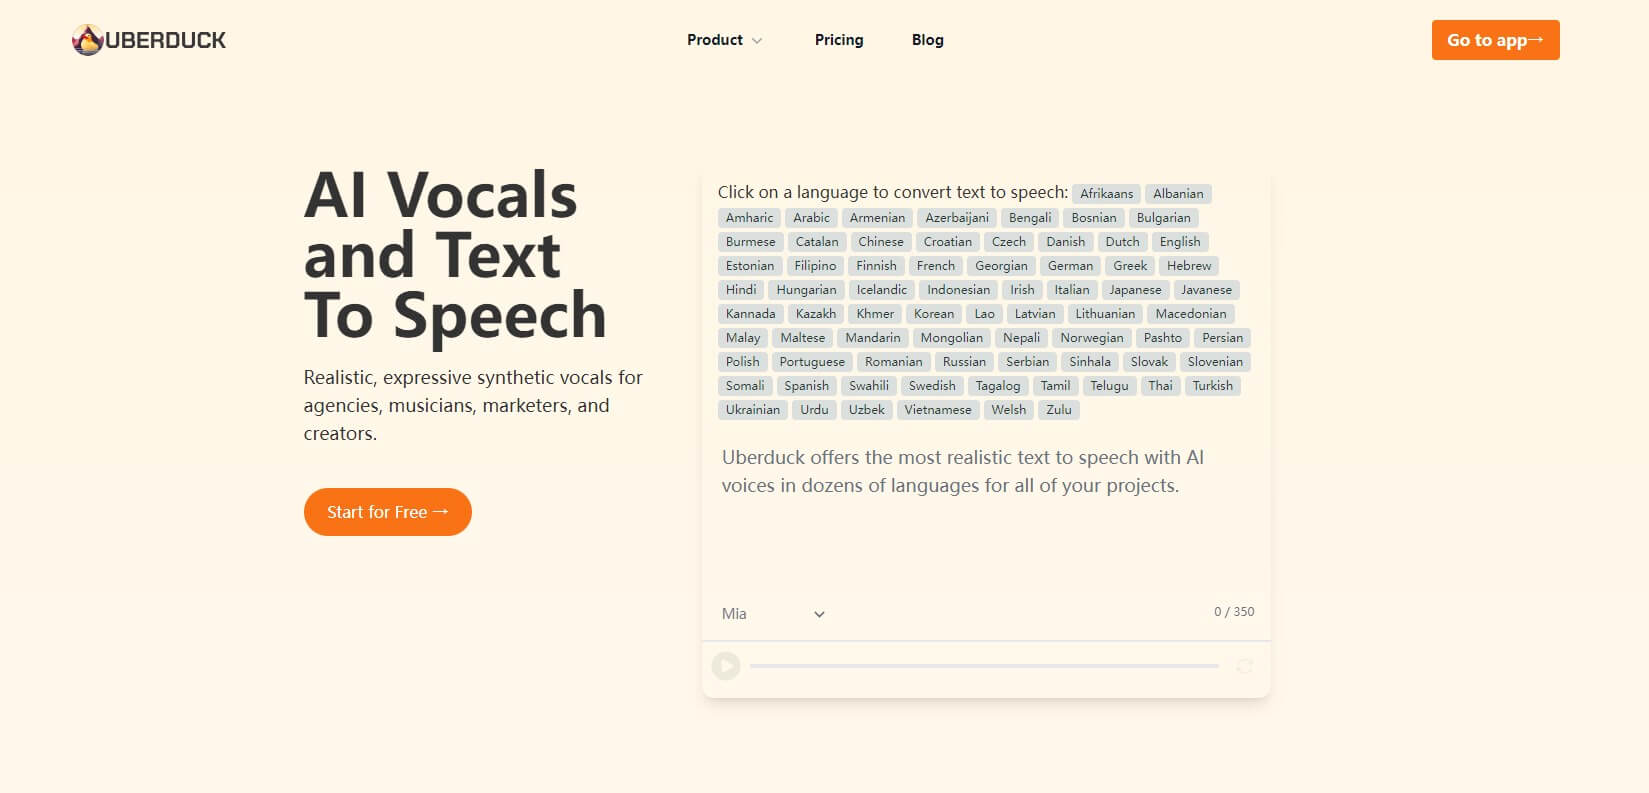Click the audio progress slider track
The image size is (1649, 793).
pos(984,666)
